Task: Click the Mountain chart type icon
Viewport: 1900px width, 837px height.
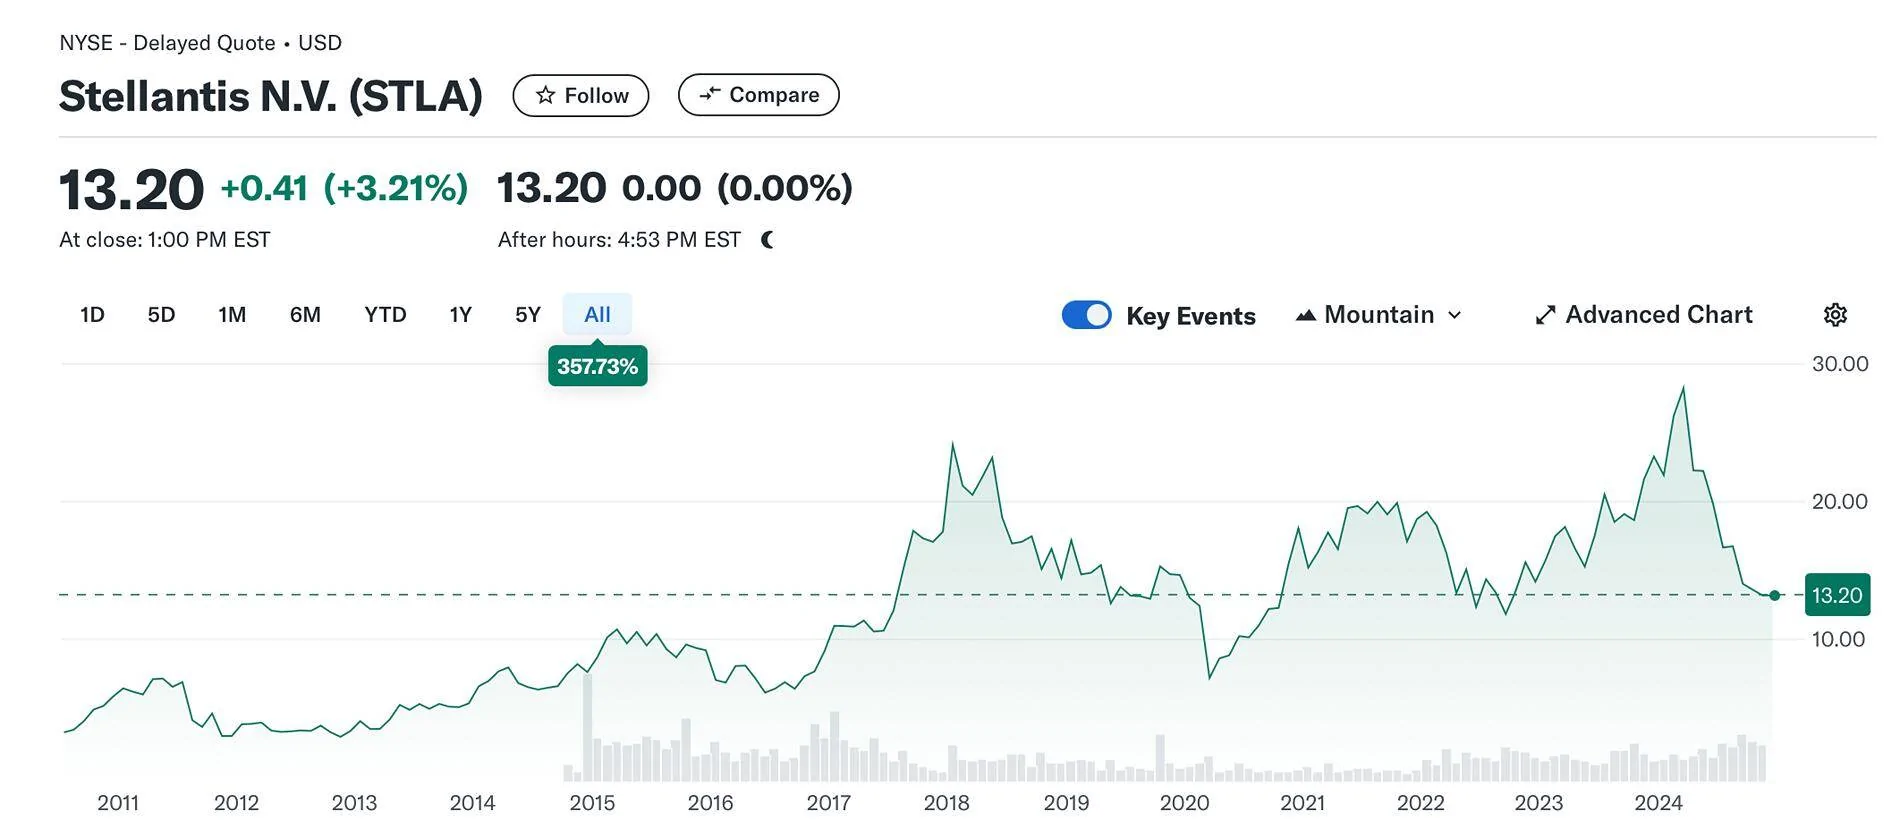Action: (1305, 315)
